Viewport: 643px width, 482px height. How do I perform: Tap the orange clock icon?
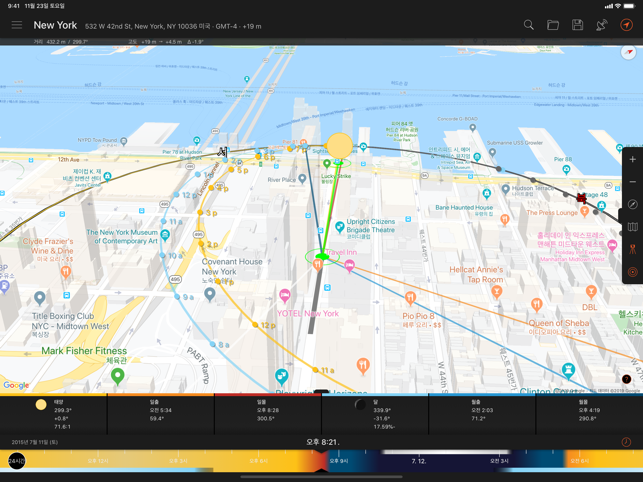click(626, 442)
